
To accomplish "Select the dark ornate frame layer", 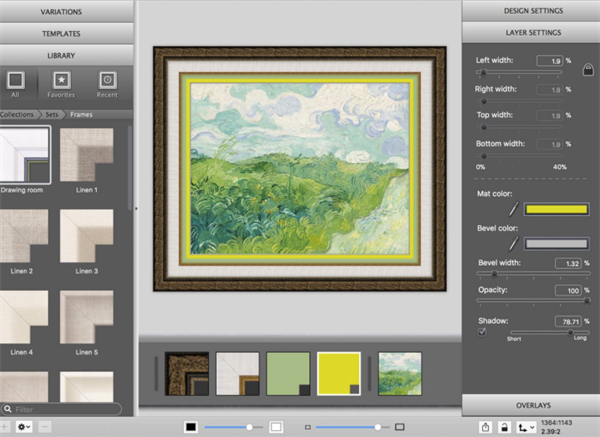I will pos(187,374).
